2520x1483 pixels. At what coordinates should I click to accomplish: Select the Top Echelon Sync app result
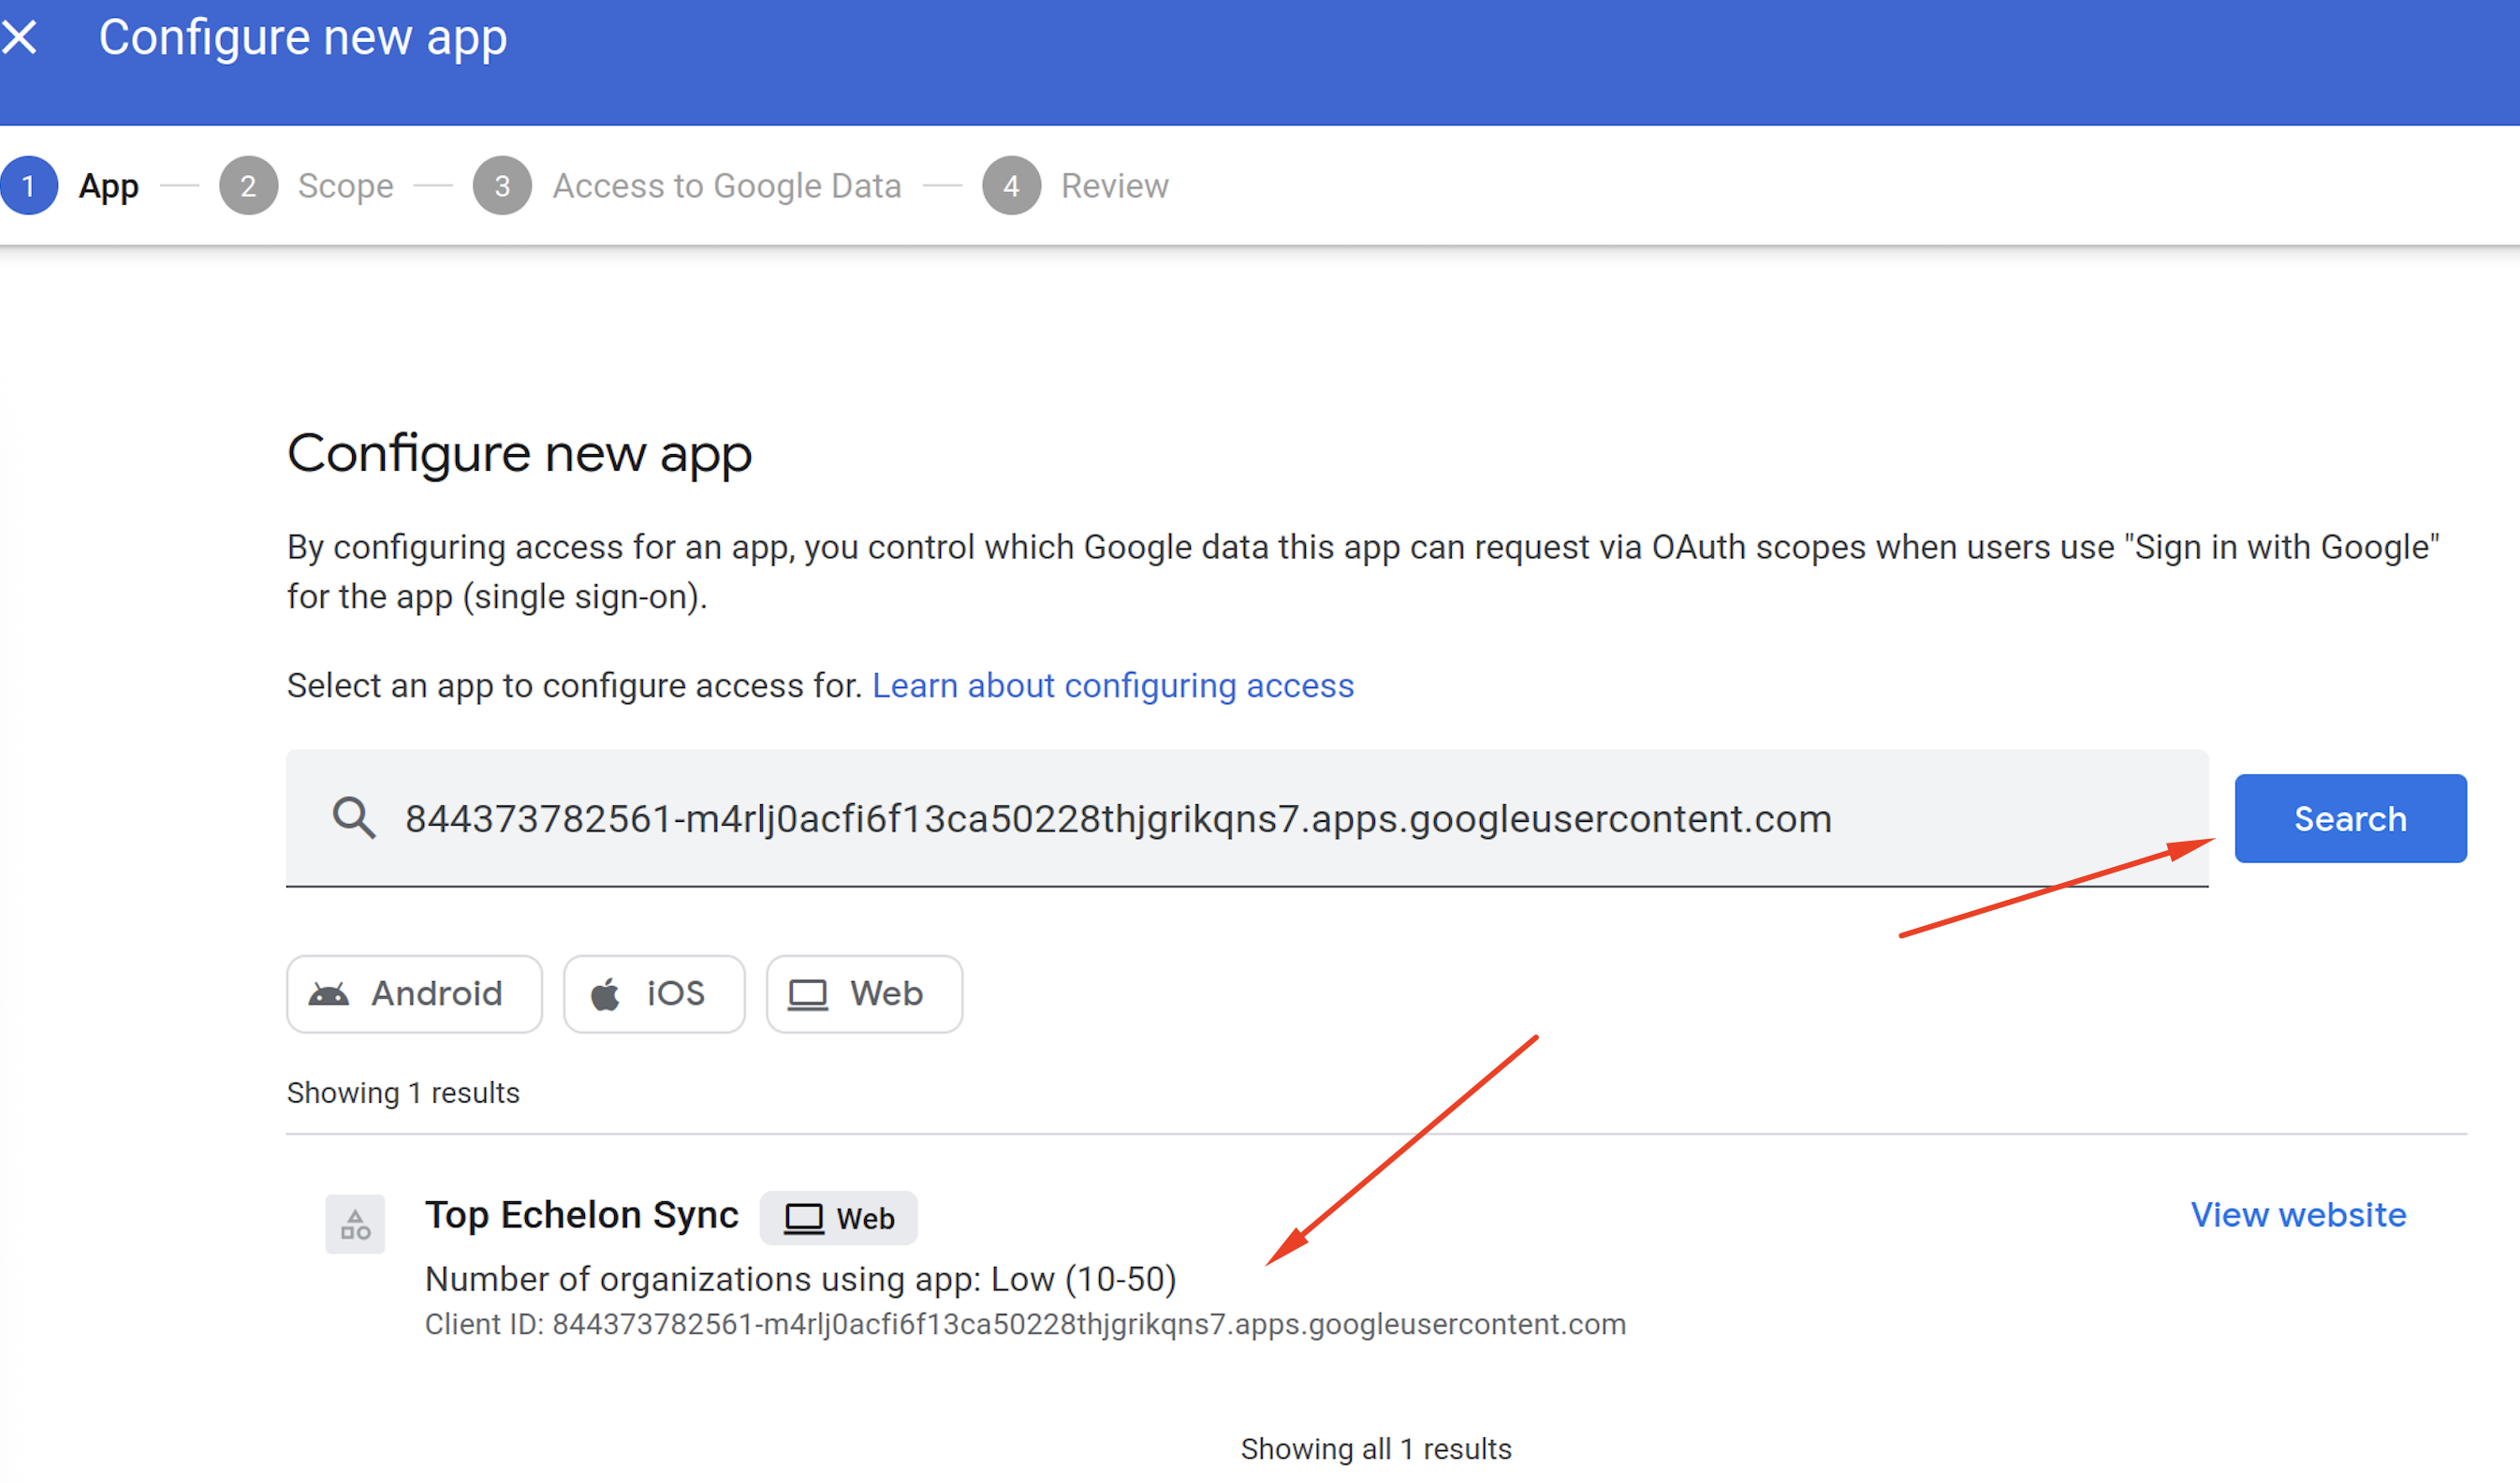(x=1376, y=1266)
